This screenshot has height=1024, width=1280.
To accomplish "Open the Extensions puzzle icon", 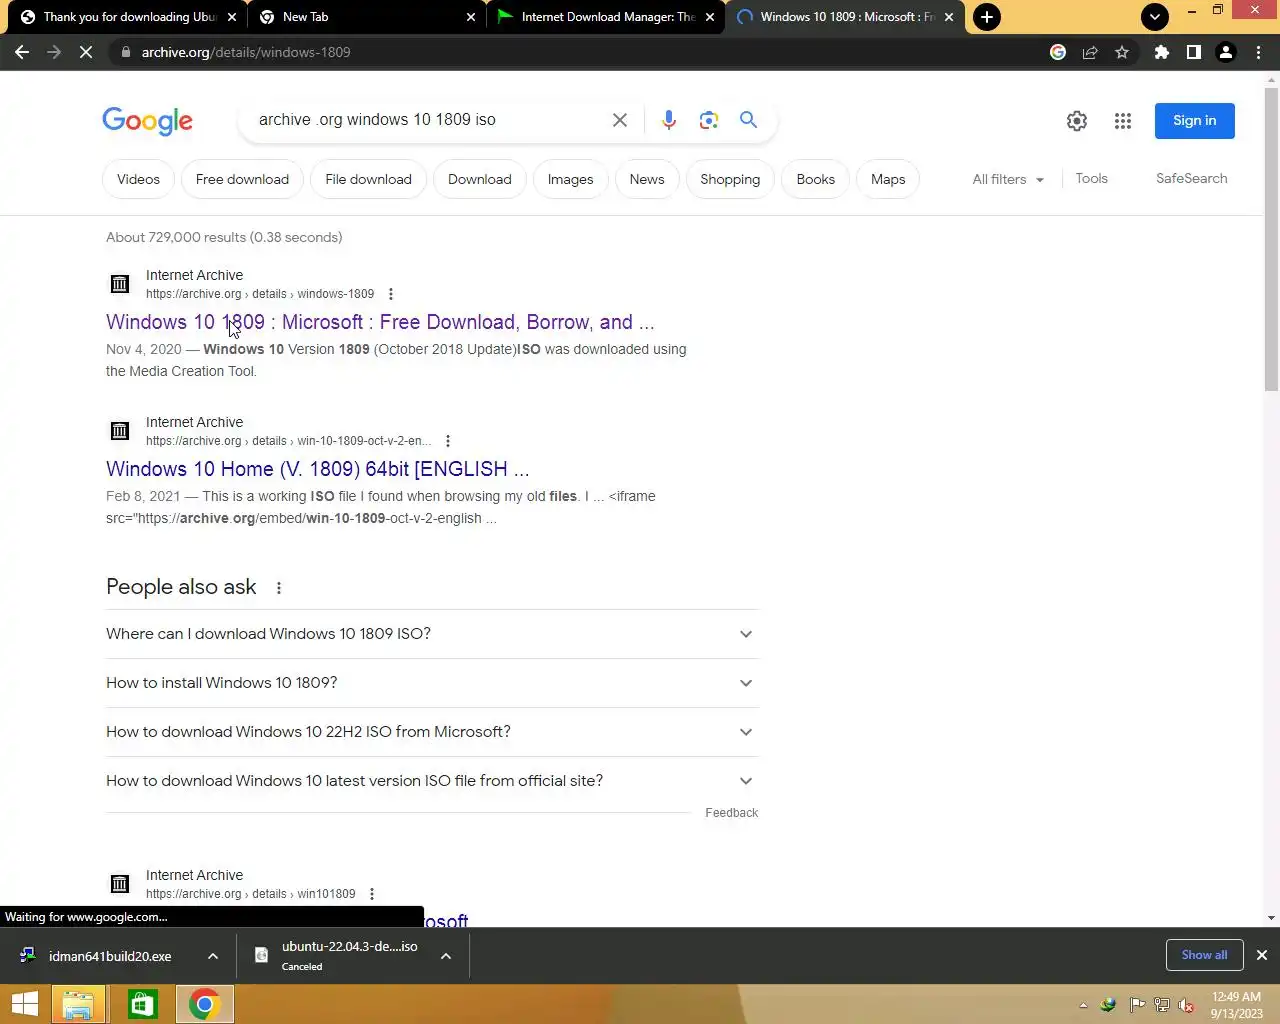I will click(x=1162, y=52).
